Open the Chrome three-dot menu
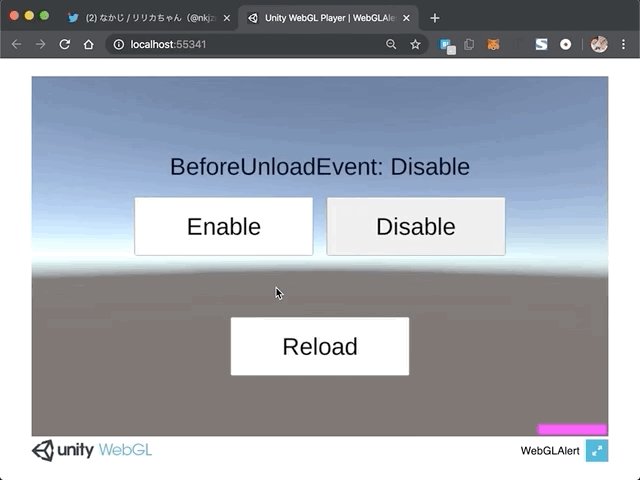This screenshot has height=480, width=640. tap(623, 44)
